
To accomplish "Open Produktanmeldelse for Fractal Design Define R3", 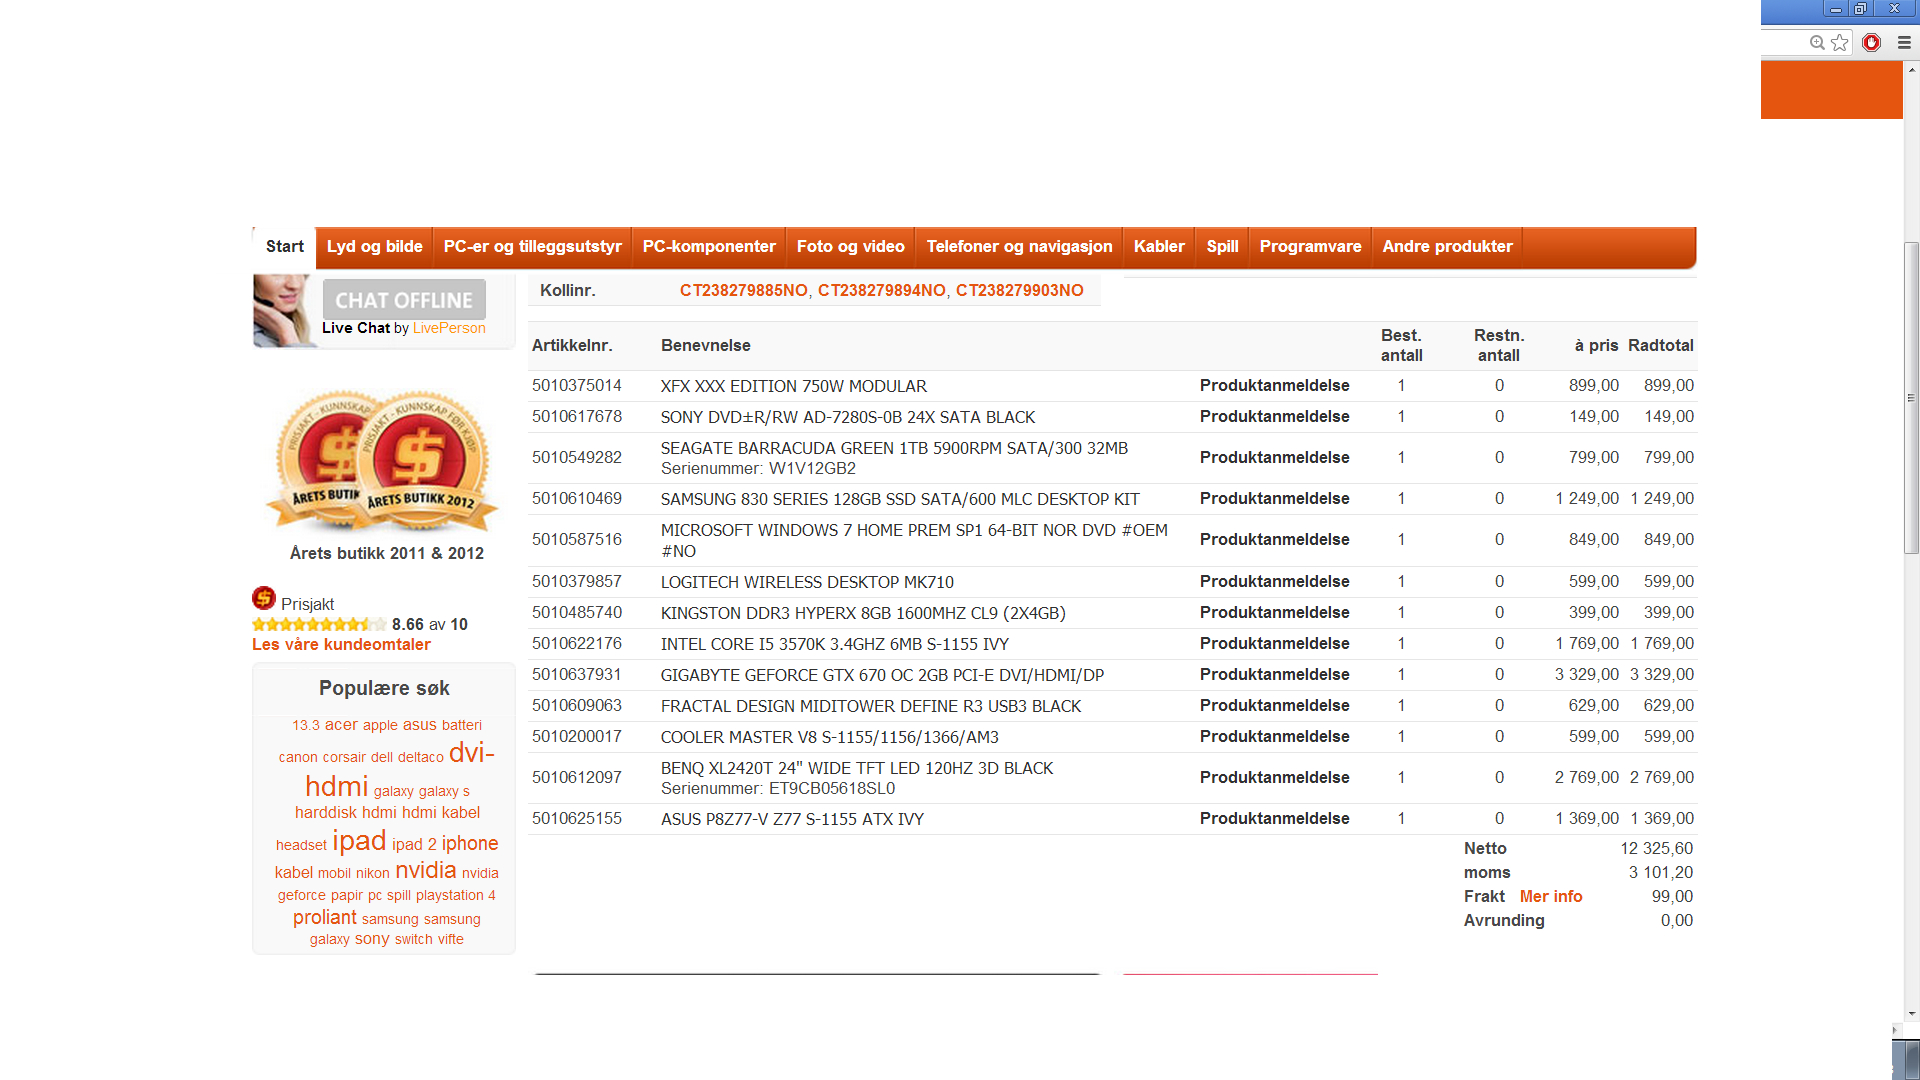I will (x=1275, y=706).
